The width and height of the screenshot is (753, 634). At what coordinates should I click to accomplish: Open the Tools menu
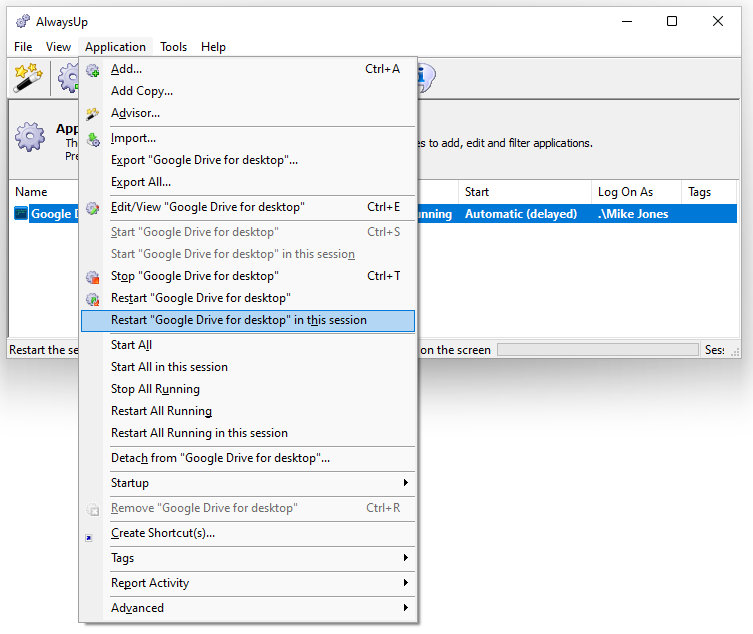(173, 47)
